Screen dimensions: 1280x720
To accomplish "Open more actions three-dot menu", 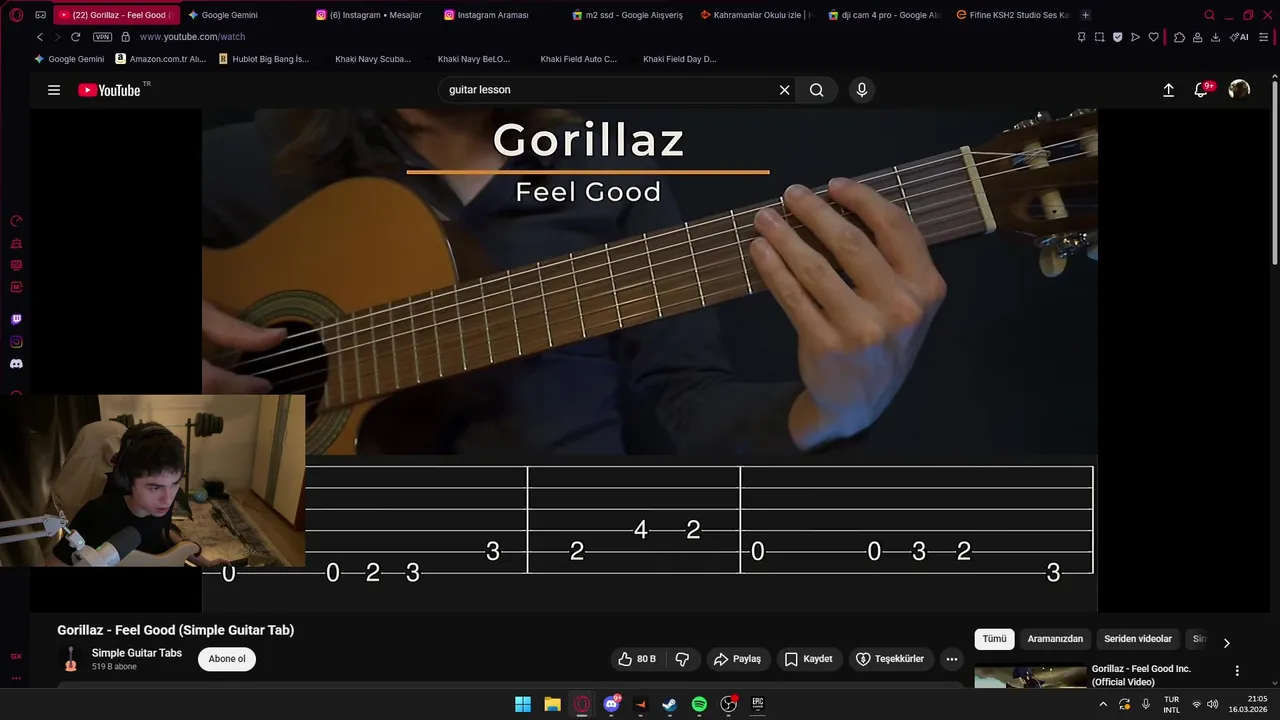I will [x=952, y=659].
